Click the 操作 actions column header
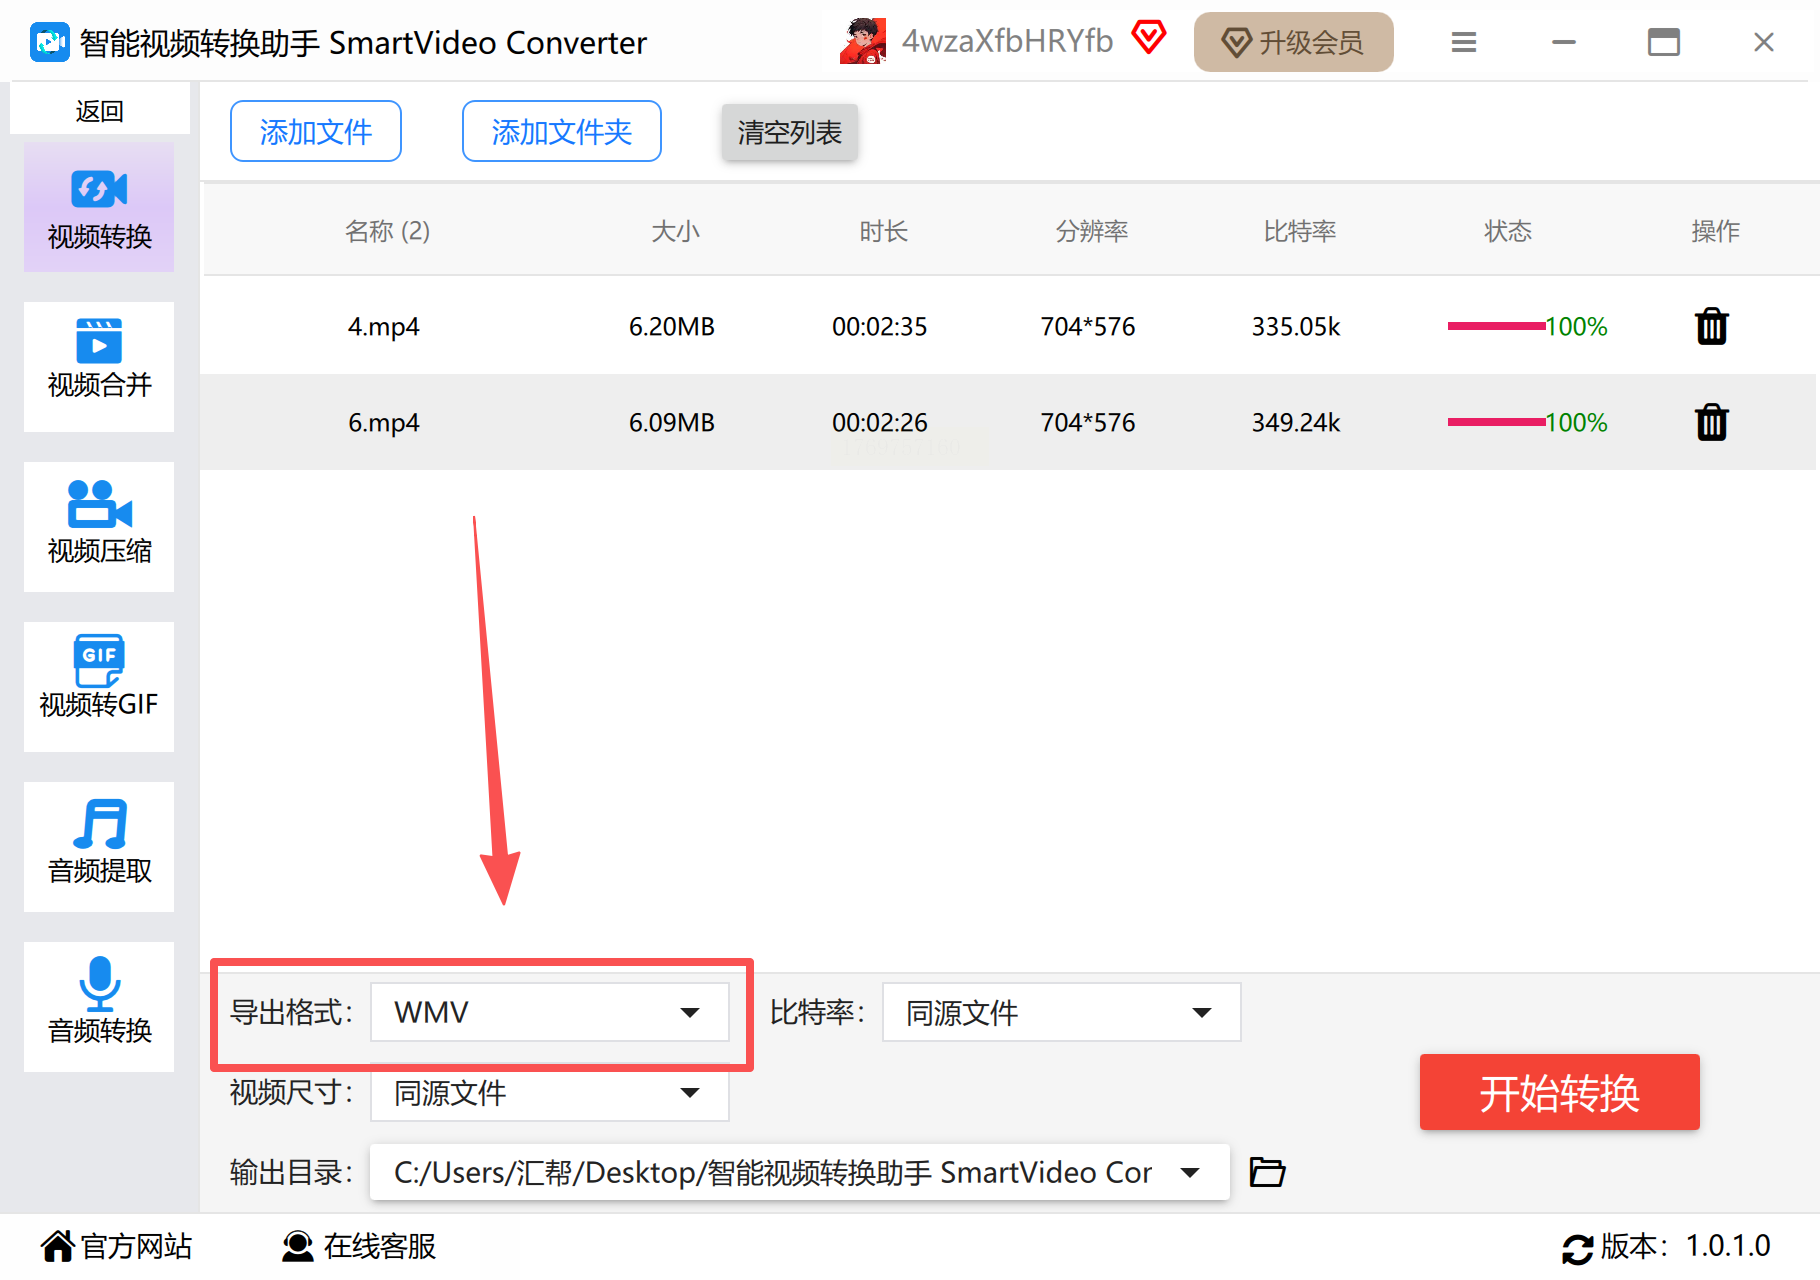 click(x=1716, y=231)
